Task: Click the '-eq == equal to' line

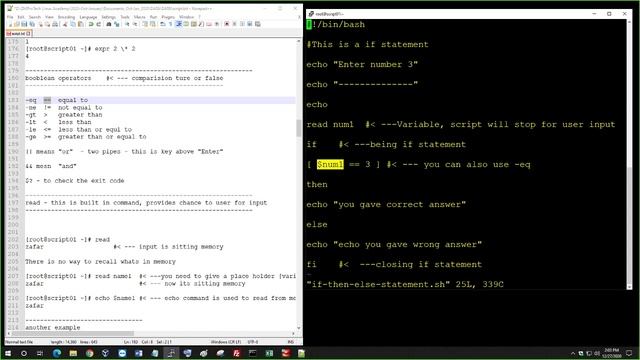Action: [56, 100]
